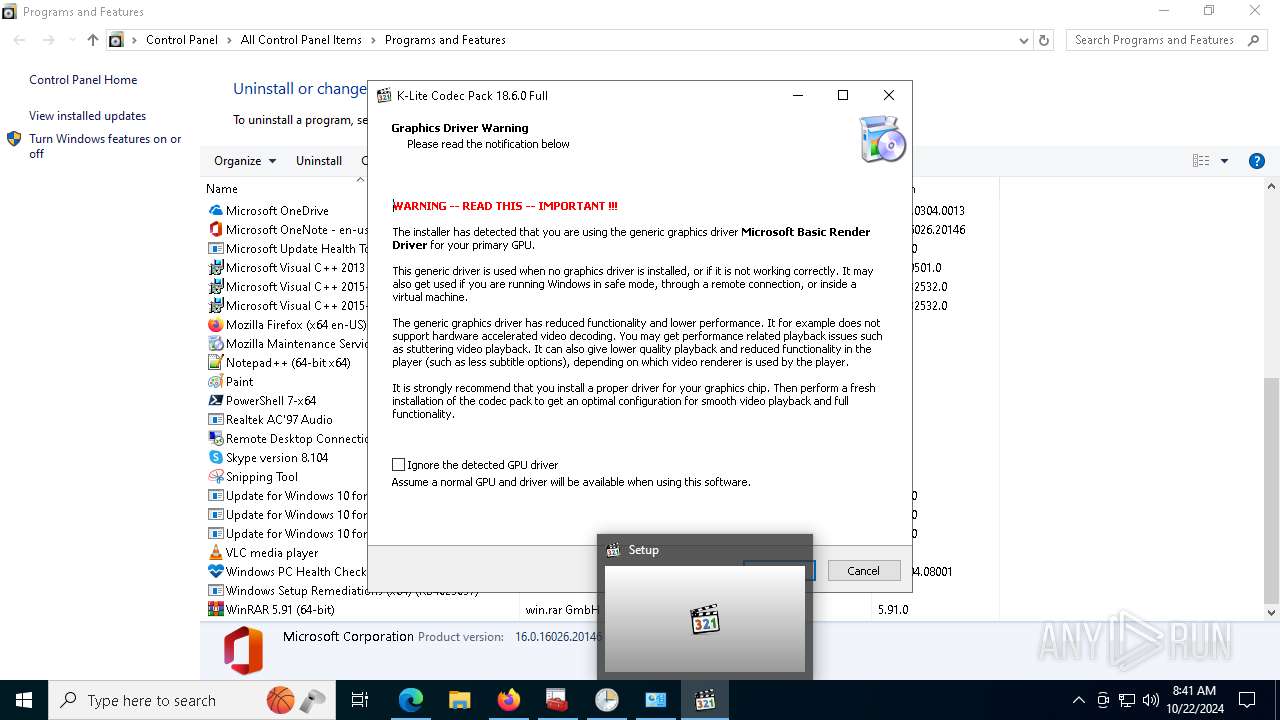Click Remote Desktop Connection icon
The height and width of the screenshot is (720, 1280).
[x=215, y=439]
